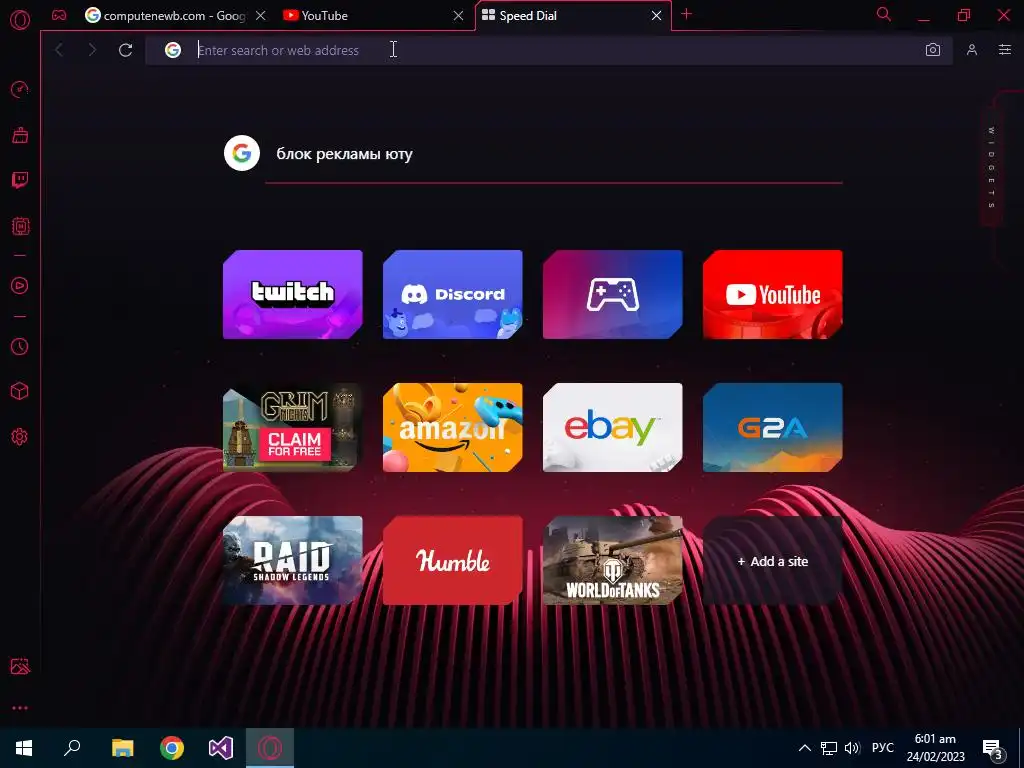Open the G2A speed dial tile
Screen dimensions: 1024x768
pyautogui.click(x=773, y=428)
